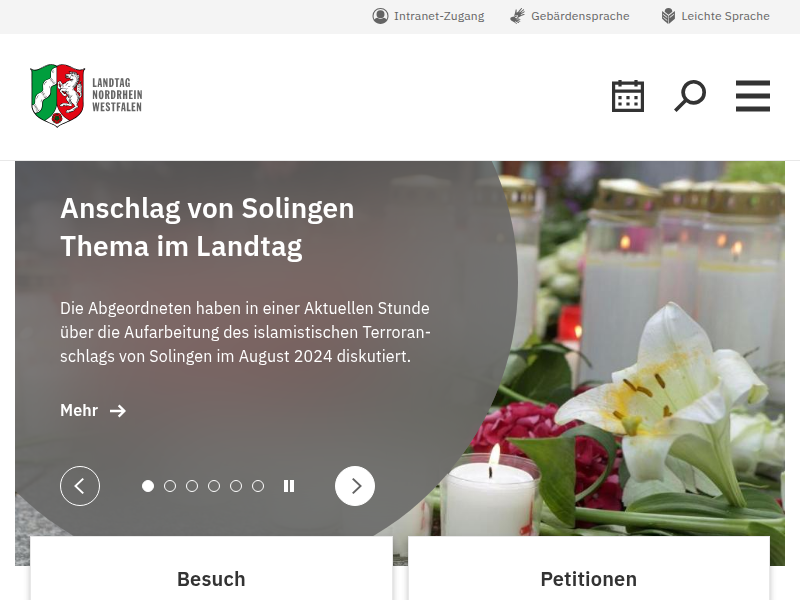Click the Leichte Sprache book icon
The image size is (800, 600).
tap(668, 16)
